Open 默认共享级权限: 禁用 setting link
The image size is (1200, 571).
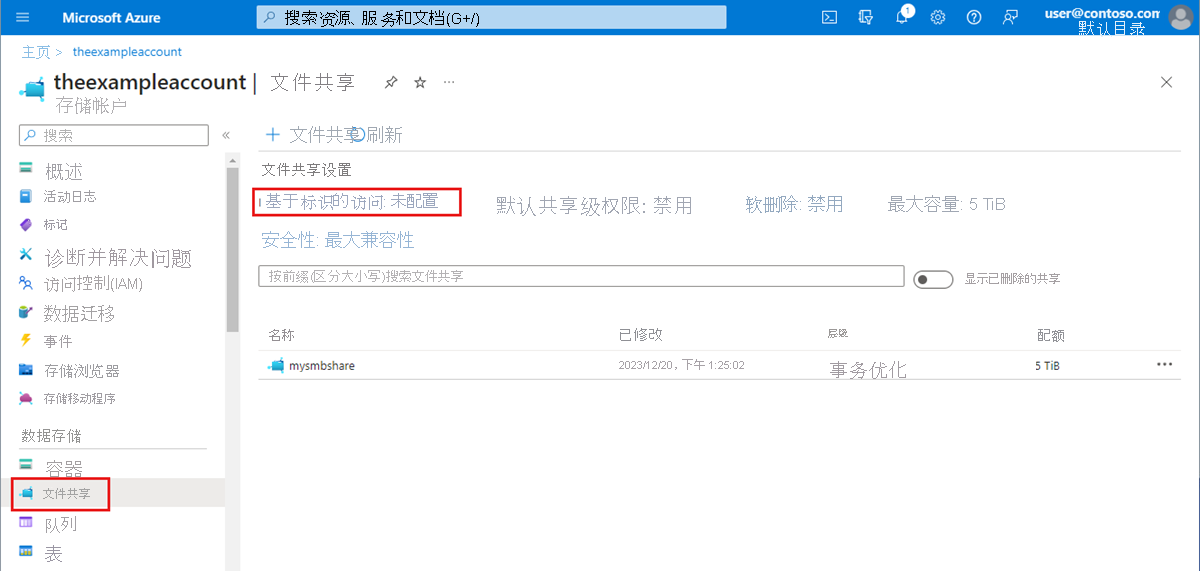pos(595,205)
